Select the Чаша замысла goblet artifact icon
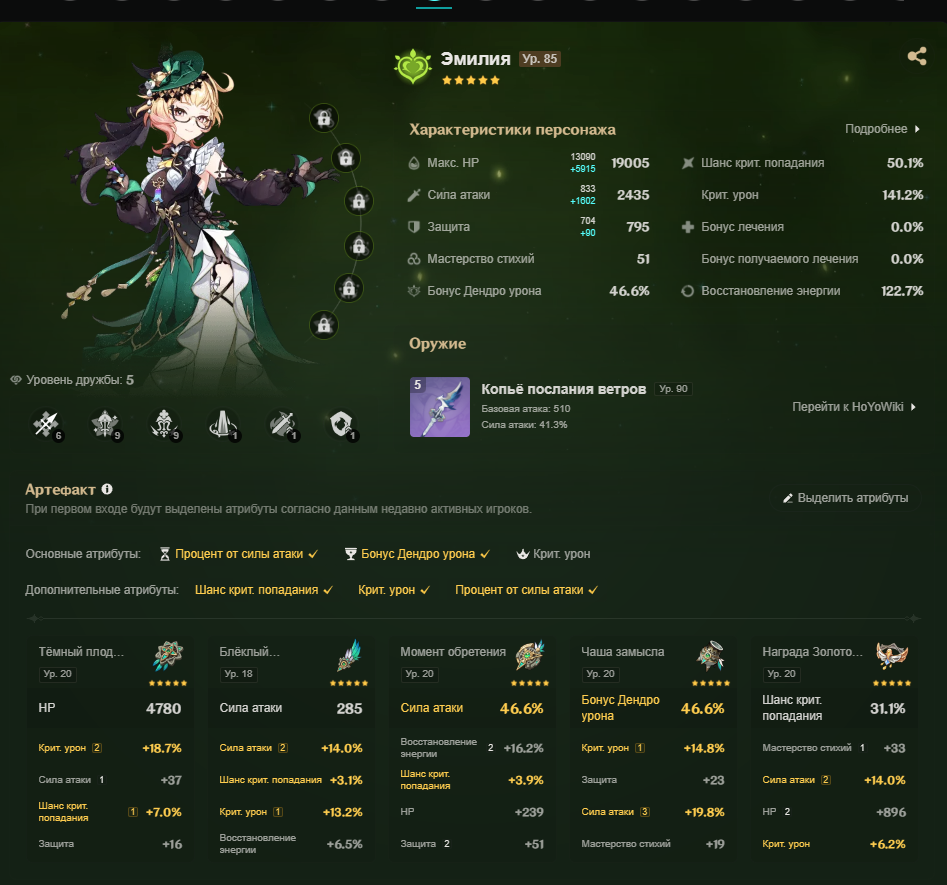Viewport: 947px width, 885px height. tap(711, 656)
